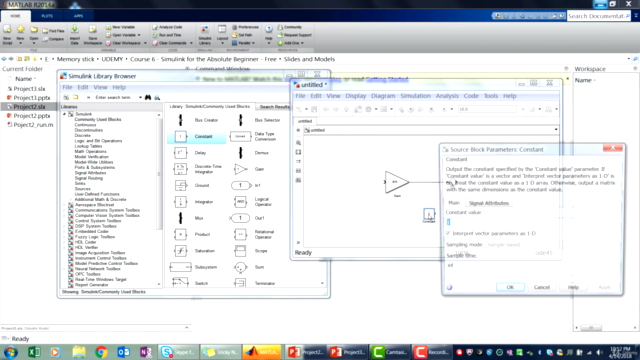640x360 pixels.
Task: Open the View menu in Library Browser
Action: coord(100,87)
